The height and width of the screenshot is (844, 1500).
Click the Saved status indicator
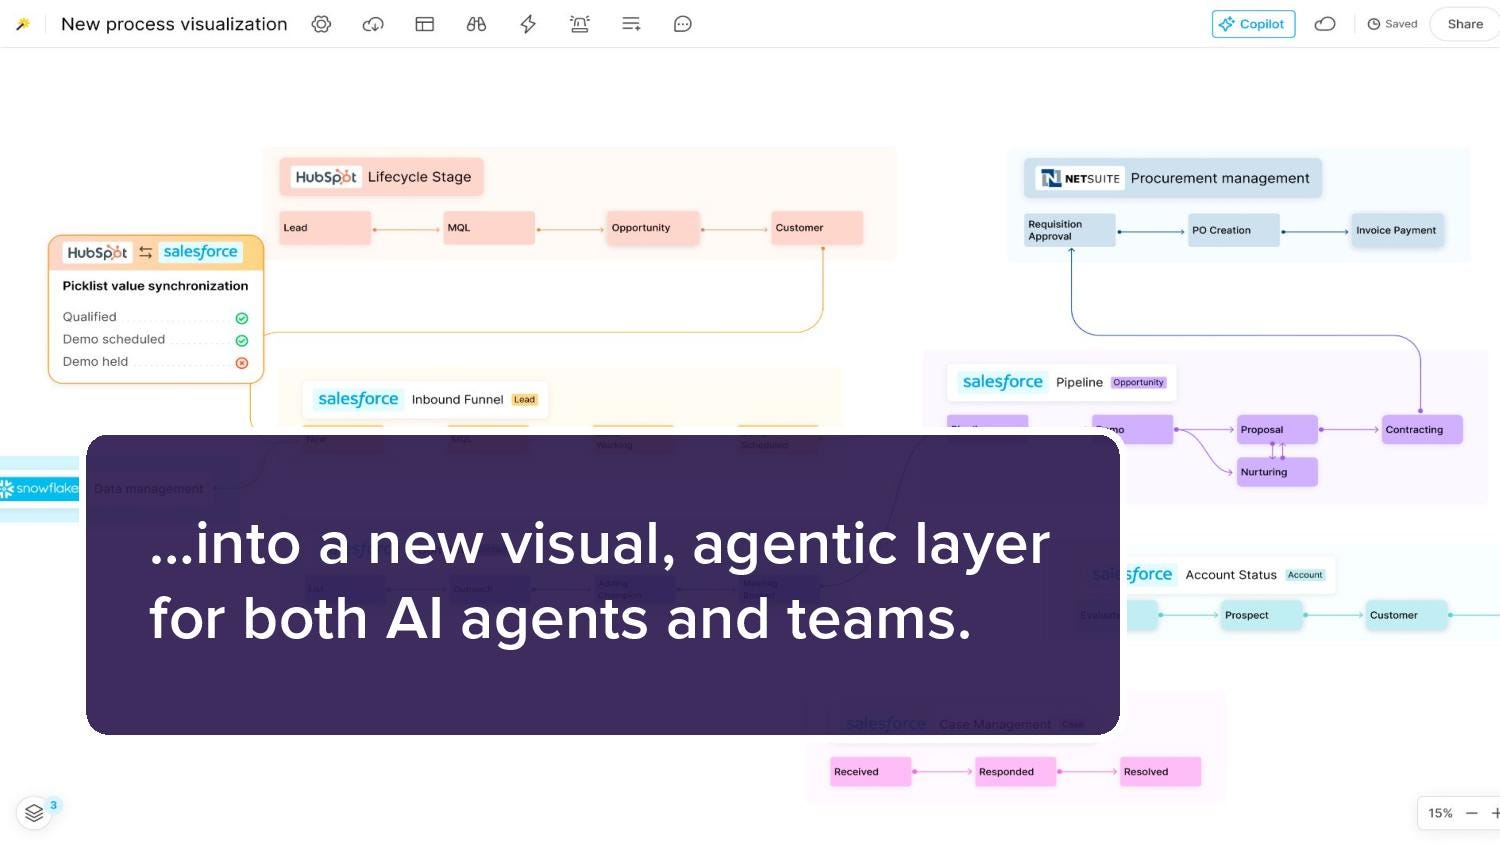point(1392,24)
